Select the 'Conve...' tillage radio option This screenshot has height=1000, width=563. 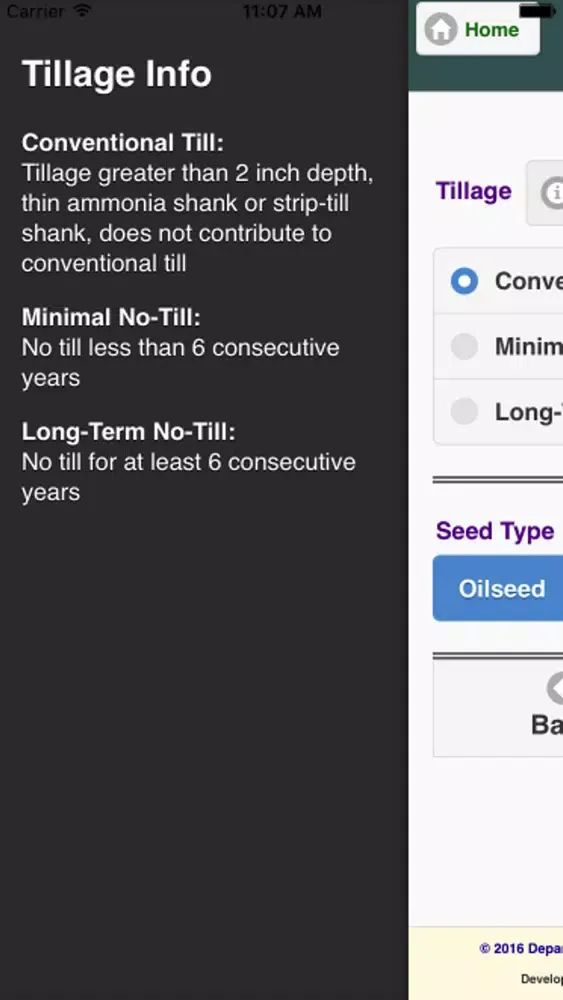(x=498, y=281)
